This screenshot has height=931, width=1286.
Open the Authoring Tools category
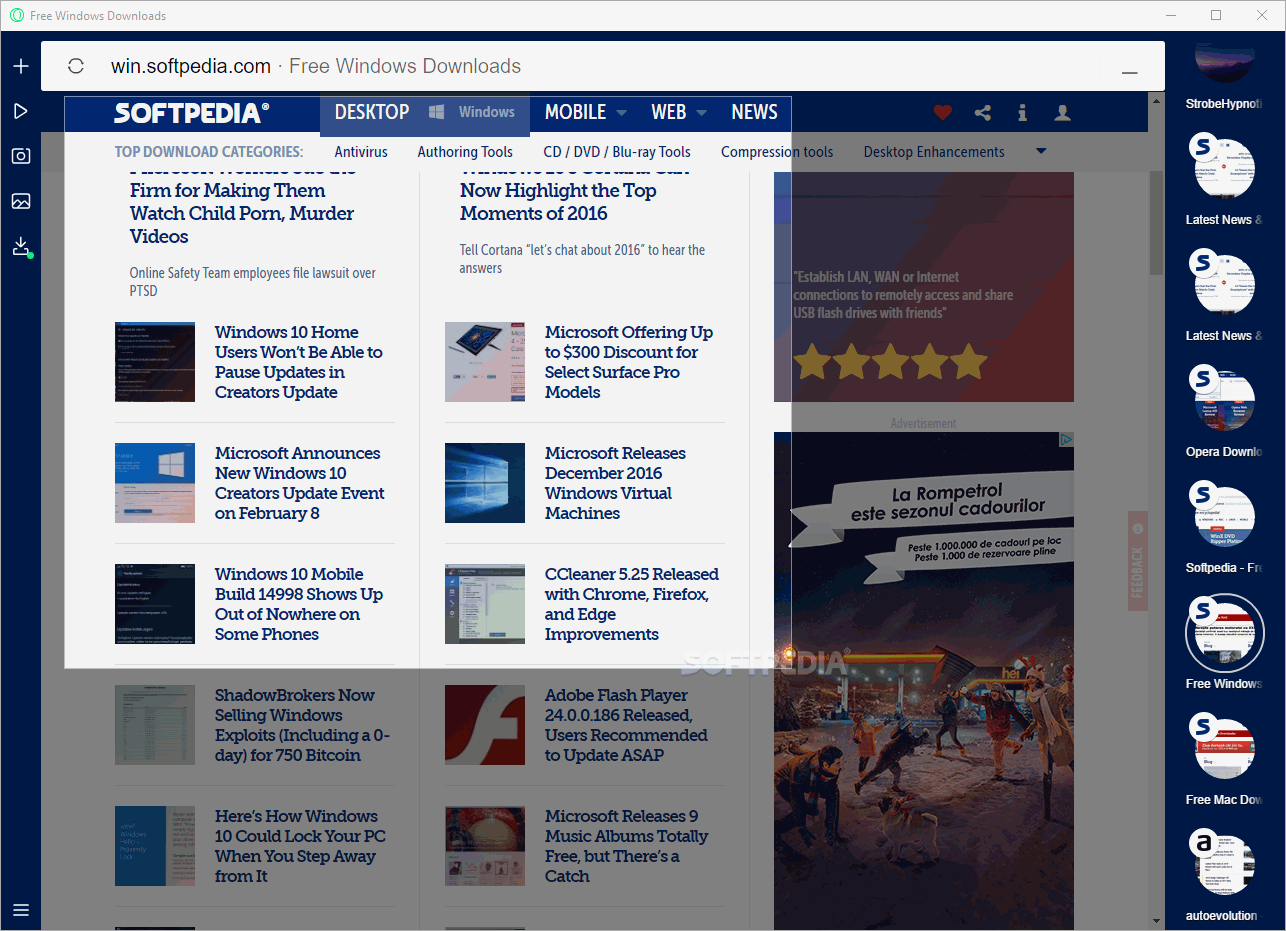point(465,152)
